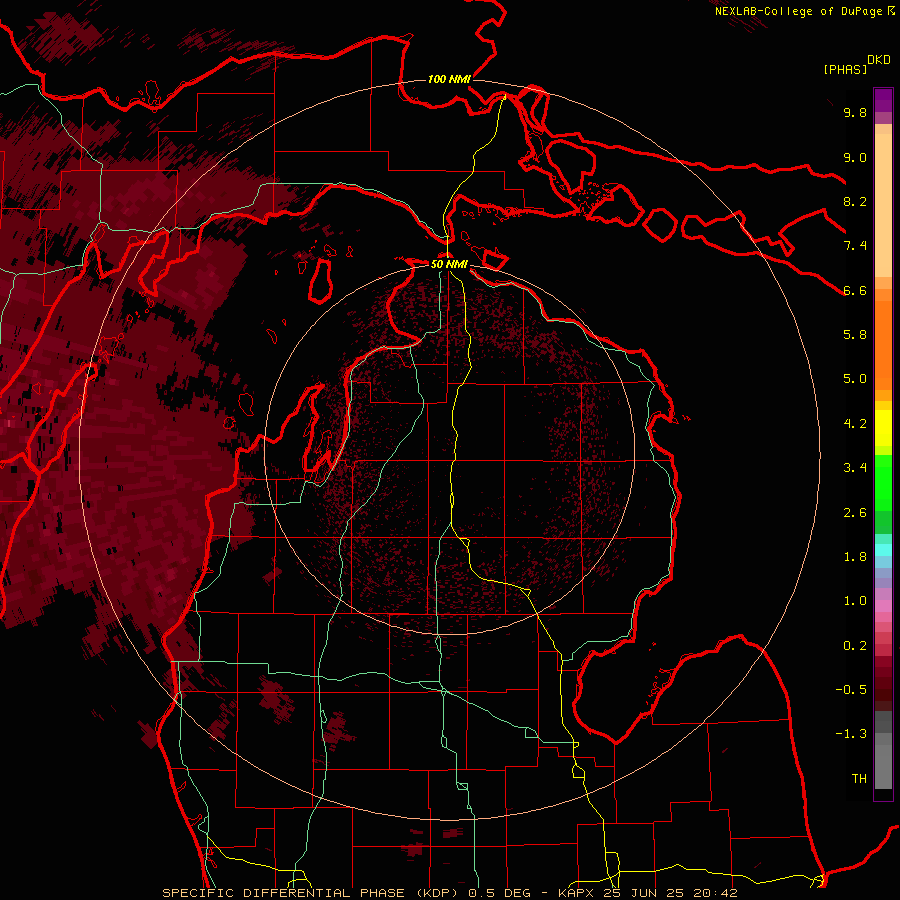
Task: Click the 4.2 scale value label
Action: (855, 424)
